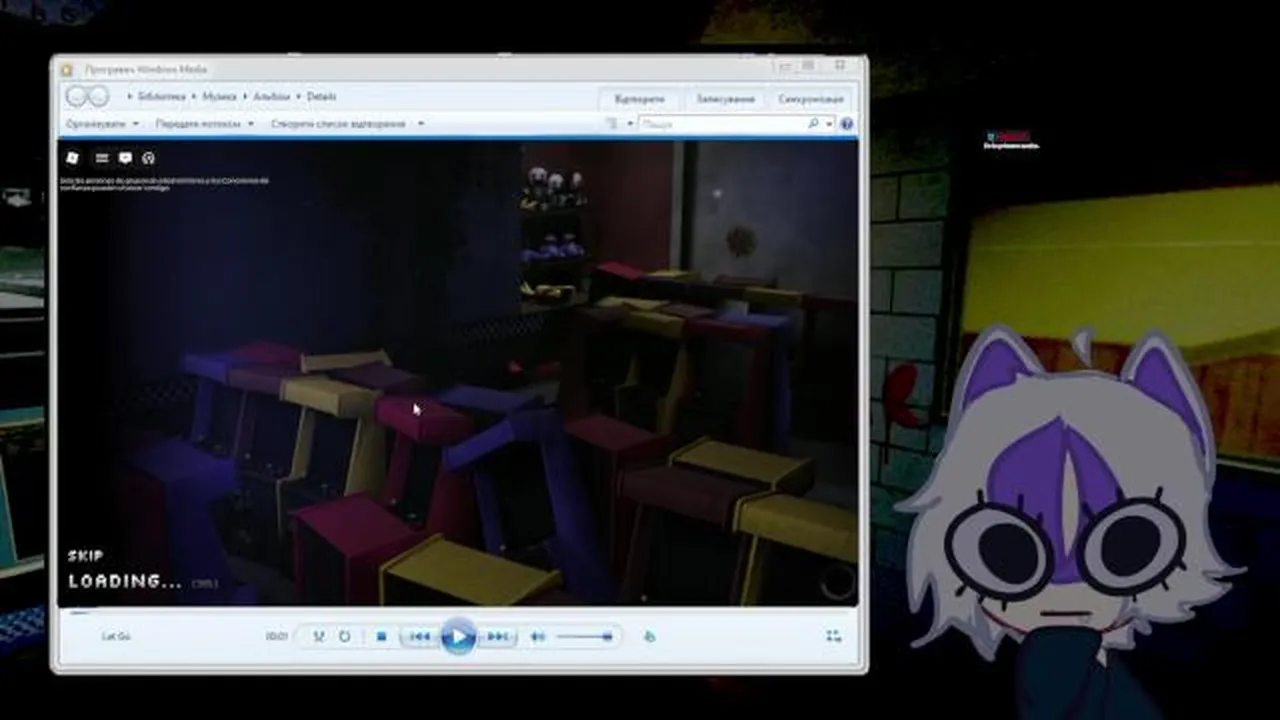Select the Details breadcrumb item
1280x720 pixels.
[321, 97]
